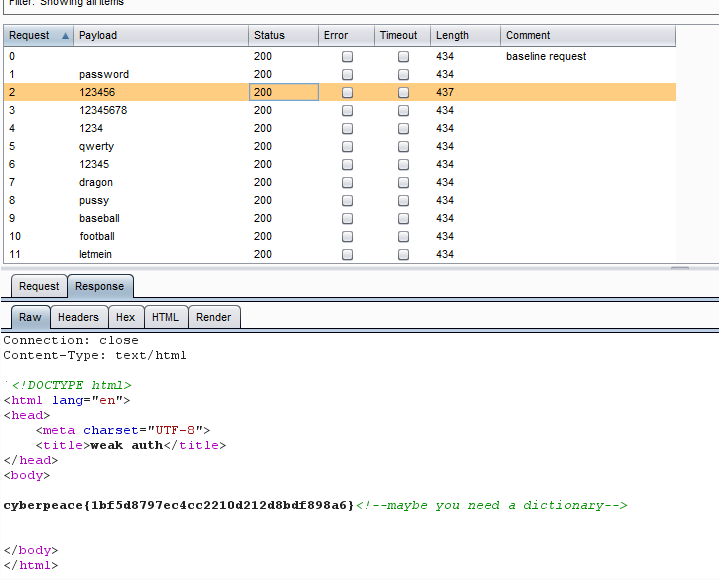Click the panel splitter grip below the results table
719x580 pixels.
[x=679, y=268]
